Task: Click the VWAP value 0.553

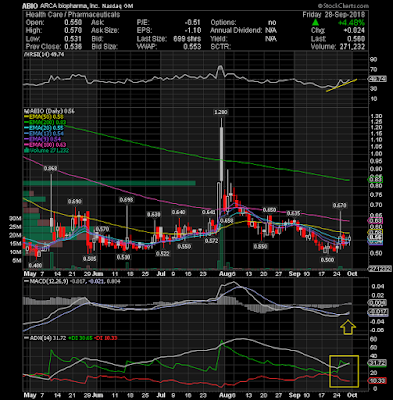Action: pyautogui.click(x=193, y=47)
